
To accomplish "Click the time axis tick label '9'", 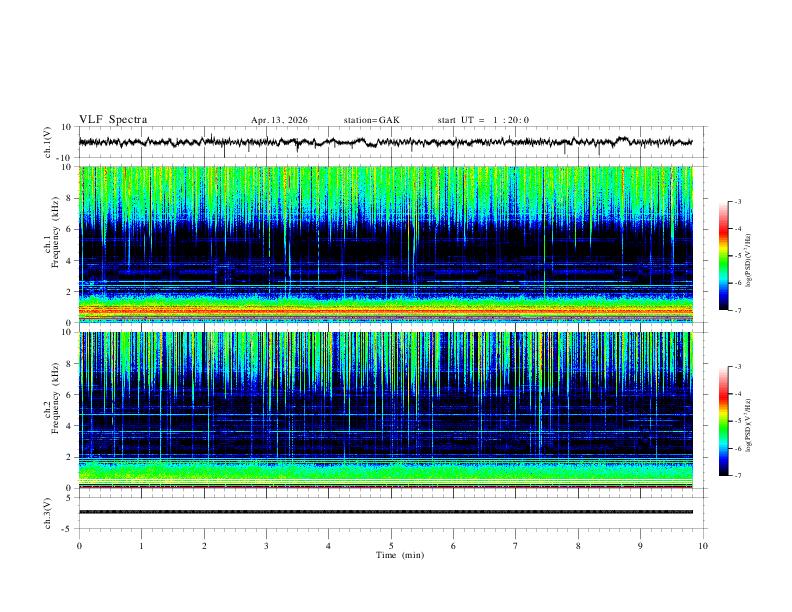I will pyautogui.click(x=640, y=546).
